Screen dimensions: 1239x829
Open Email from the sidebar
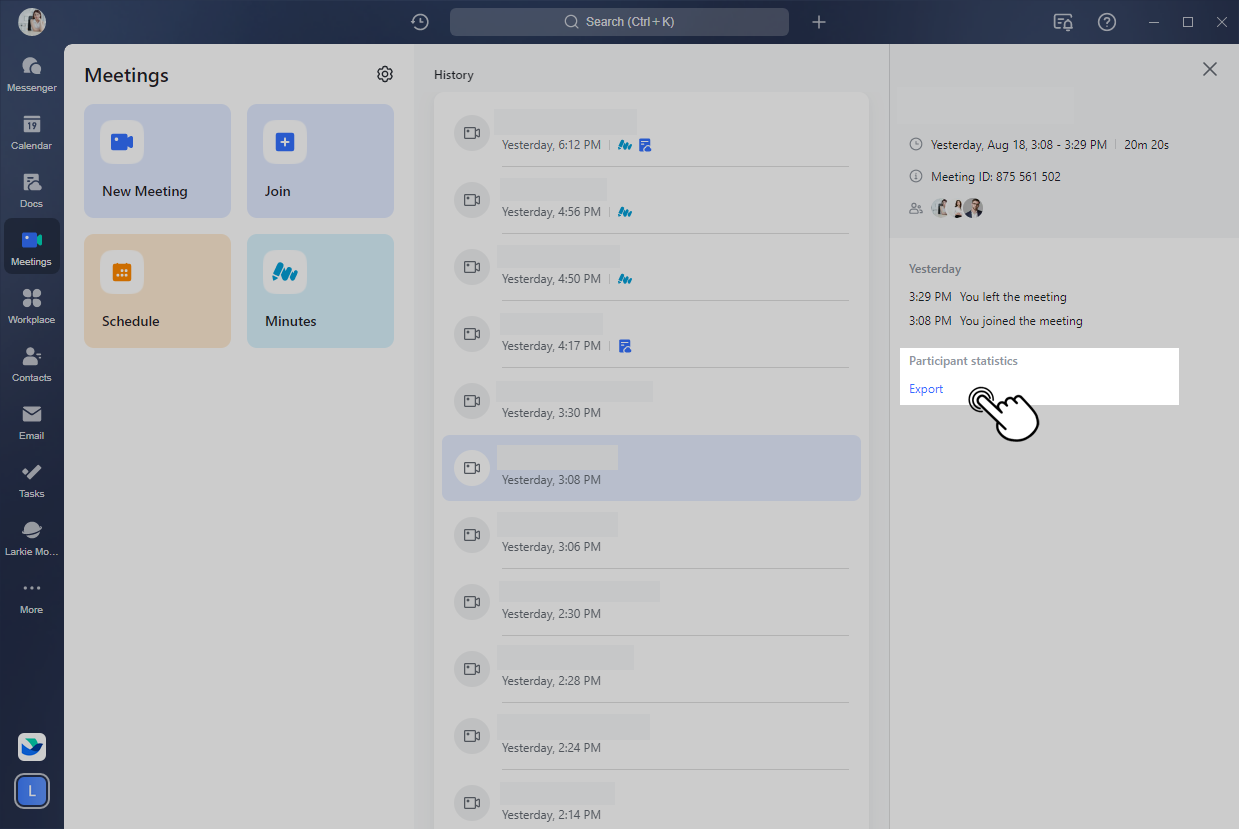[x=31, y=422]
